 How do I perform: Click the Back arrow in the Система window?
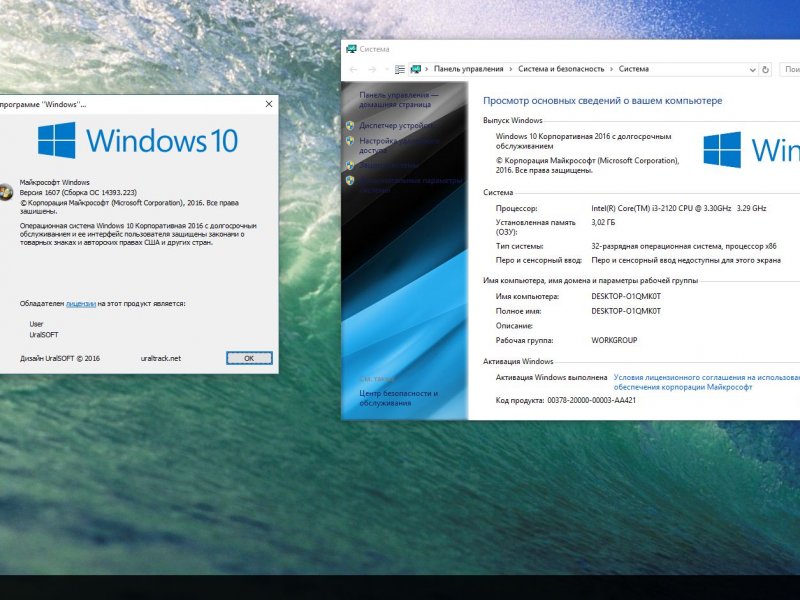[353, 69]
